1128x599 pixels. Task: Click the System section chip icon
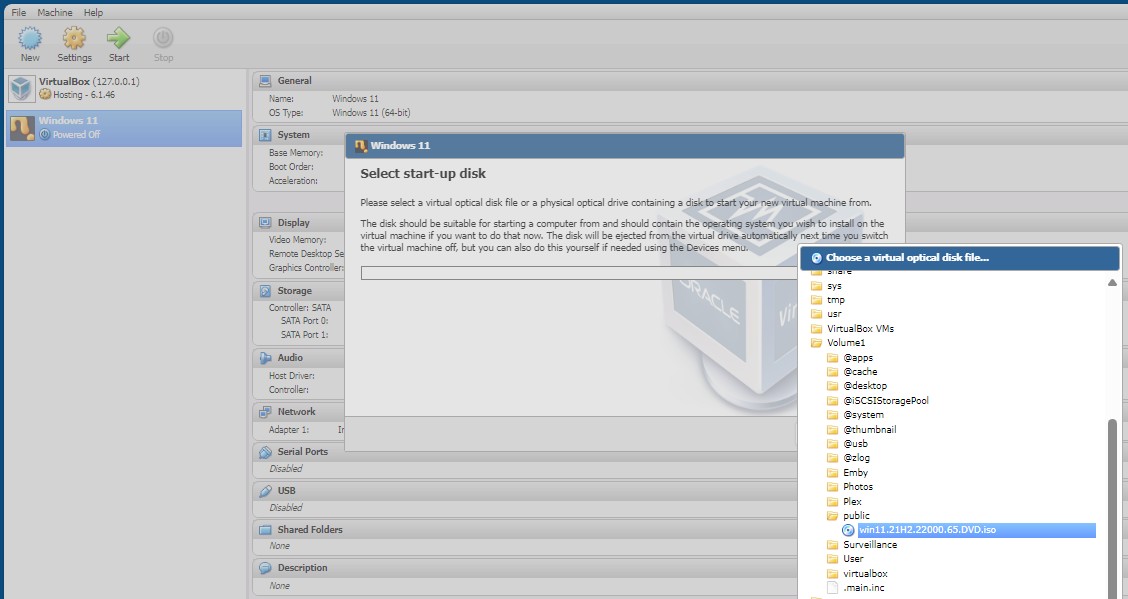[x=265, y=134]
